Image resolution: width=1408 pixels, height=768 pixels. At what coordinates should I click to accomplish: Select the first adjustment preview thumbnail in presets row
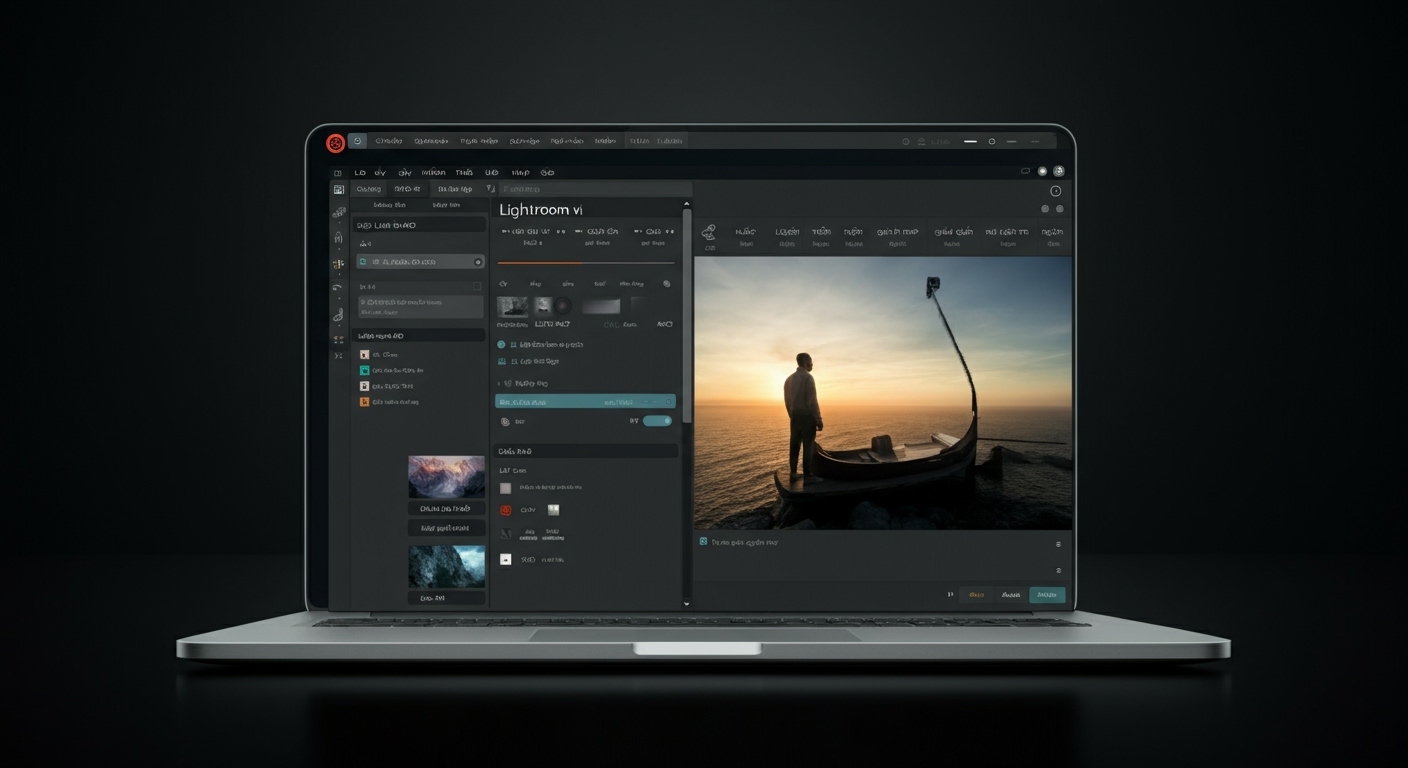click(x=513, y=307)
